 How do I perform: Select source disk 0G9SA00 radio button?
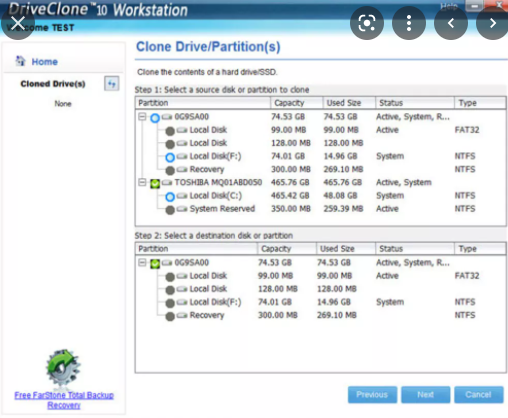pyautogui.click(x=155, y=118)
